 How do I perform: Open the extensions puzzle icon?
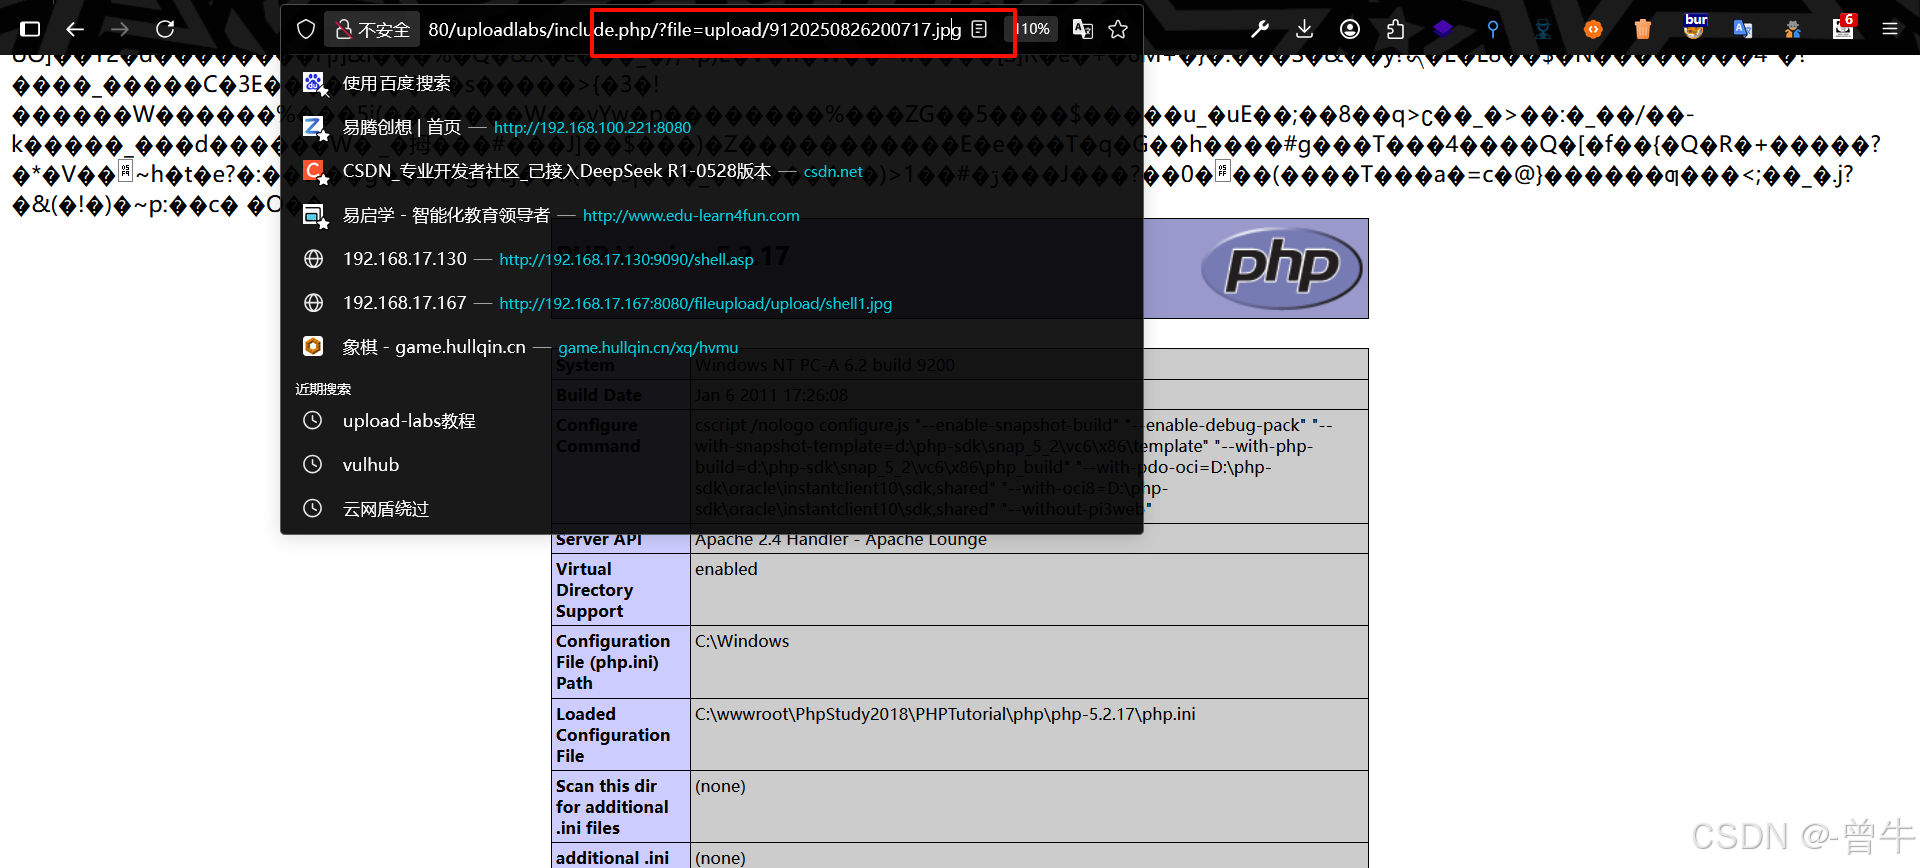coord(1396,29)
